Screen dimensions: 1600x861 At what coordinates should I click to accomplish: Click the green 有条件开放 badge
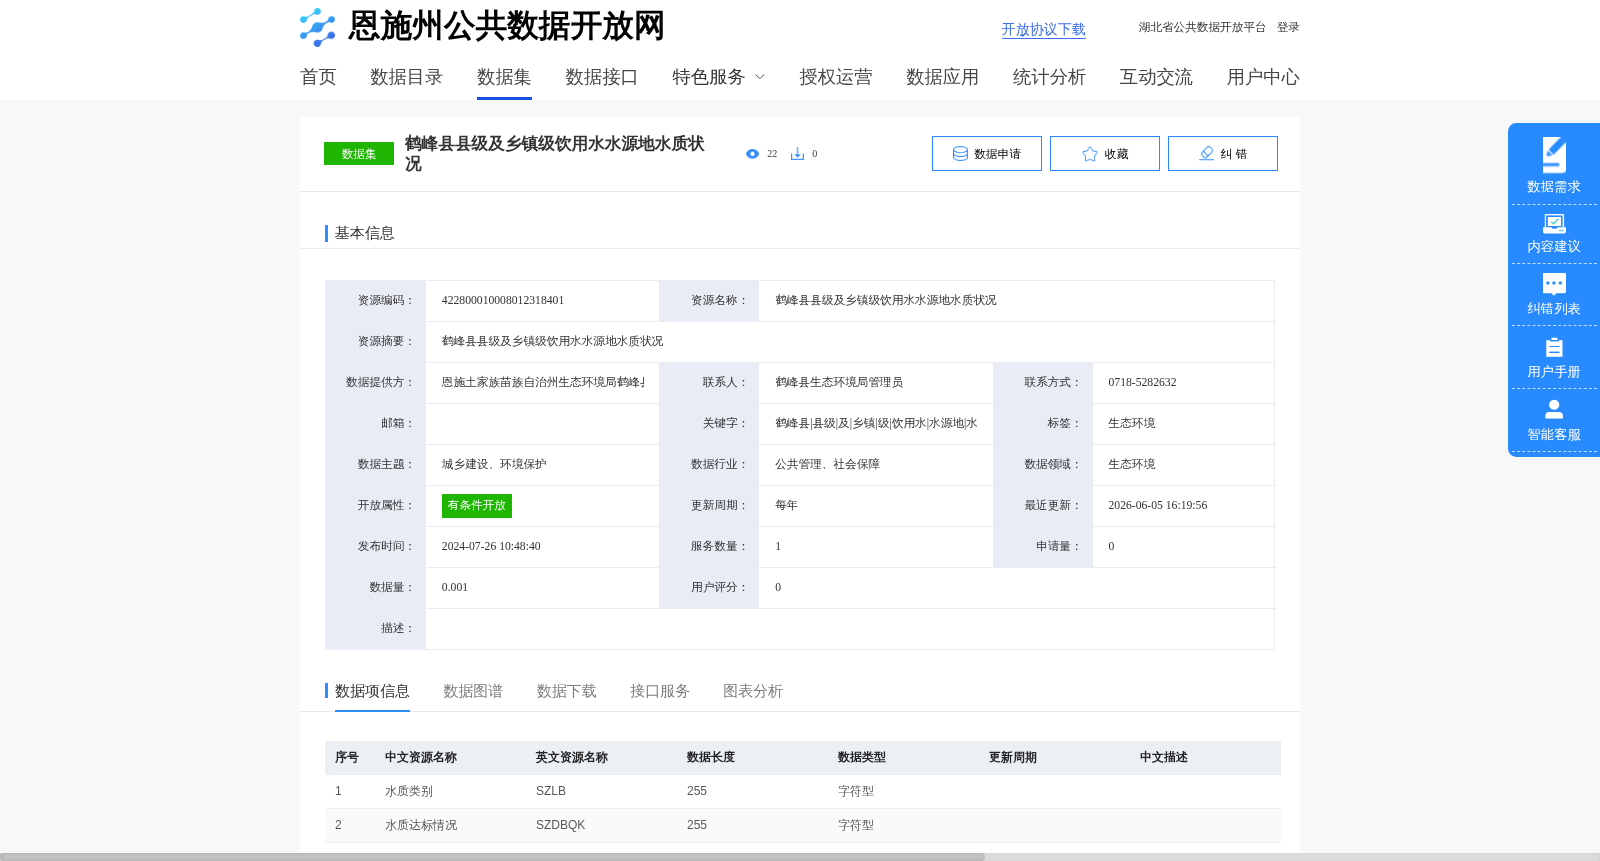(x=477, y=506)
